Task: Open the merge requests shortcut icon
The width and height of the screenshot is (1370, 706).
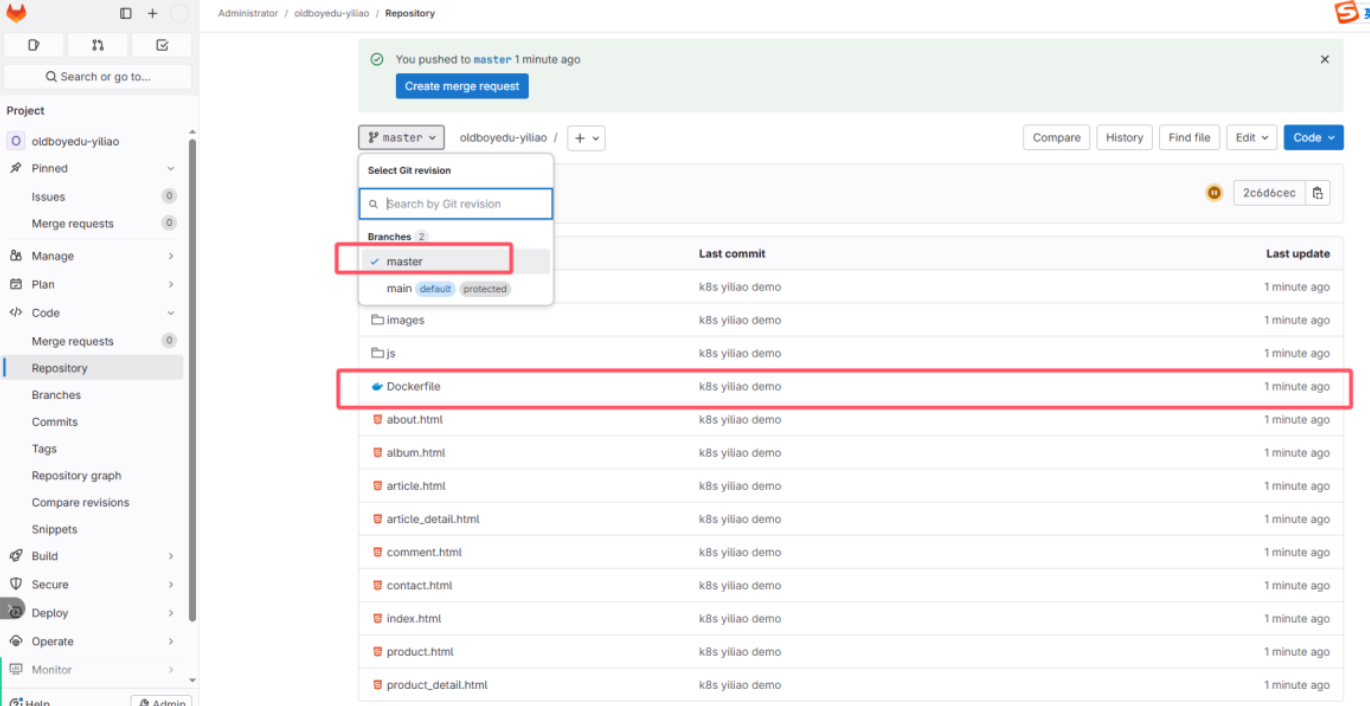Action: tap(97, 45)
